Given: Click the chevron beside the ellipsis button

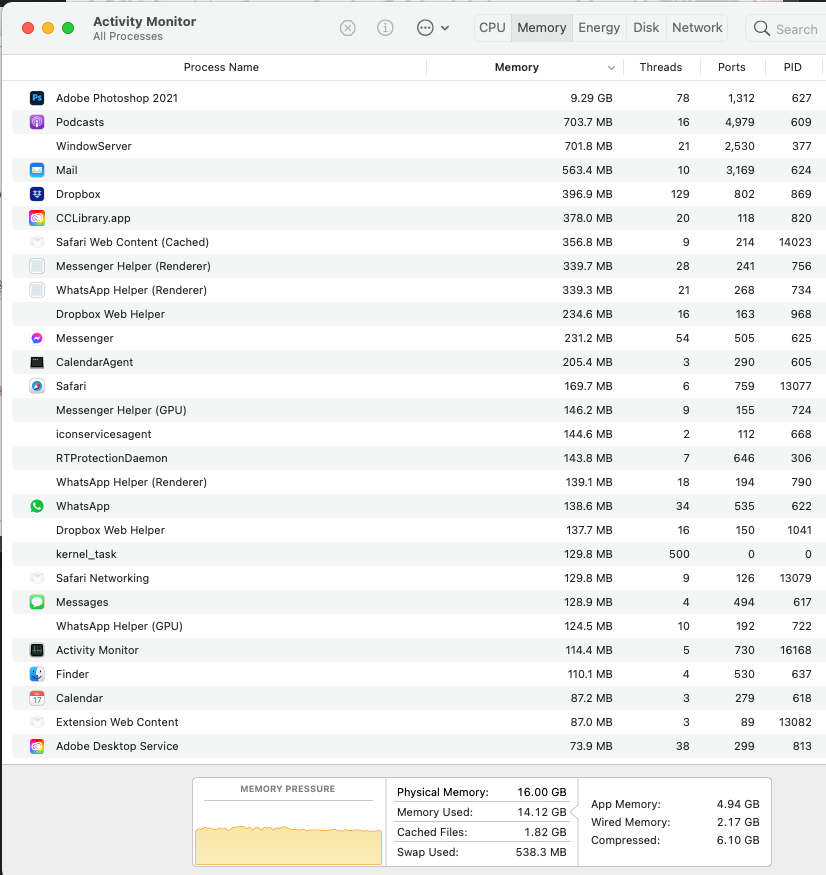Looking at the screenshot, I should (445, 28).
